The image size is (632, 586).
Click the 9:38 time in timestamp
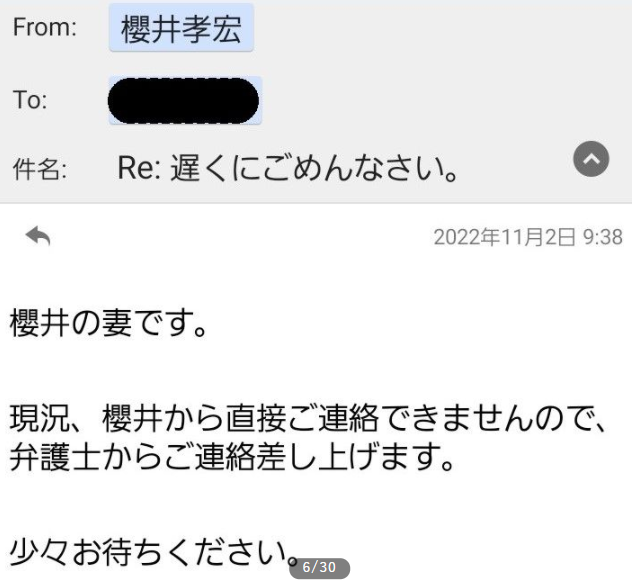603,237
